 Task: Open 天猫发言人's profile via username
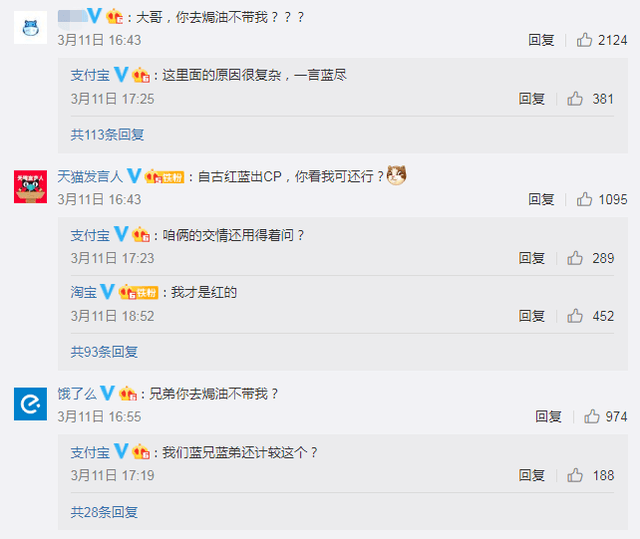[x=90, y=176]
